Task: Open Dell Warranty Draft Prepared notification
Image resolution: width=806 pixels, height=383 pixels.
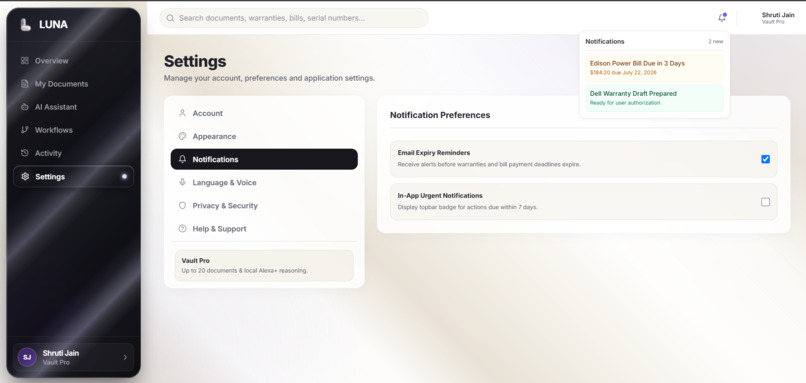Action: pyautogui.click(x=654, y=98)
